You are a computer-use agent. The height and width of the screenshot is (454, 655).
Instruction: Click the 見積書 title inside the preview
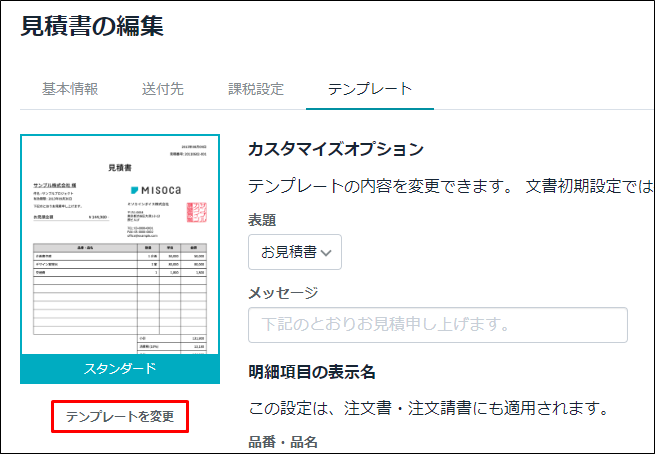click(119, 168)
